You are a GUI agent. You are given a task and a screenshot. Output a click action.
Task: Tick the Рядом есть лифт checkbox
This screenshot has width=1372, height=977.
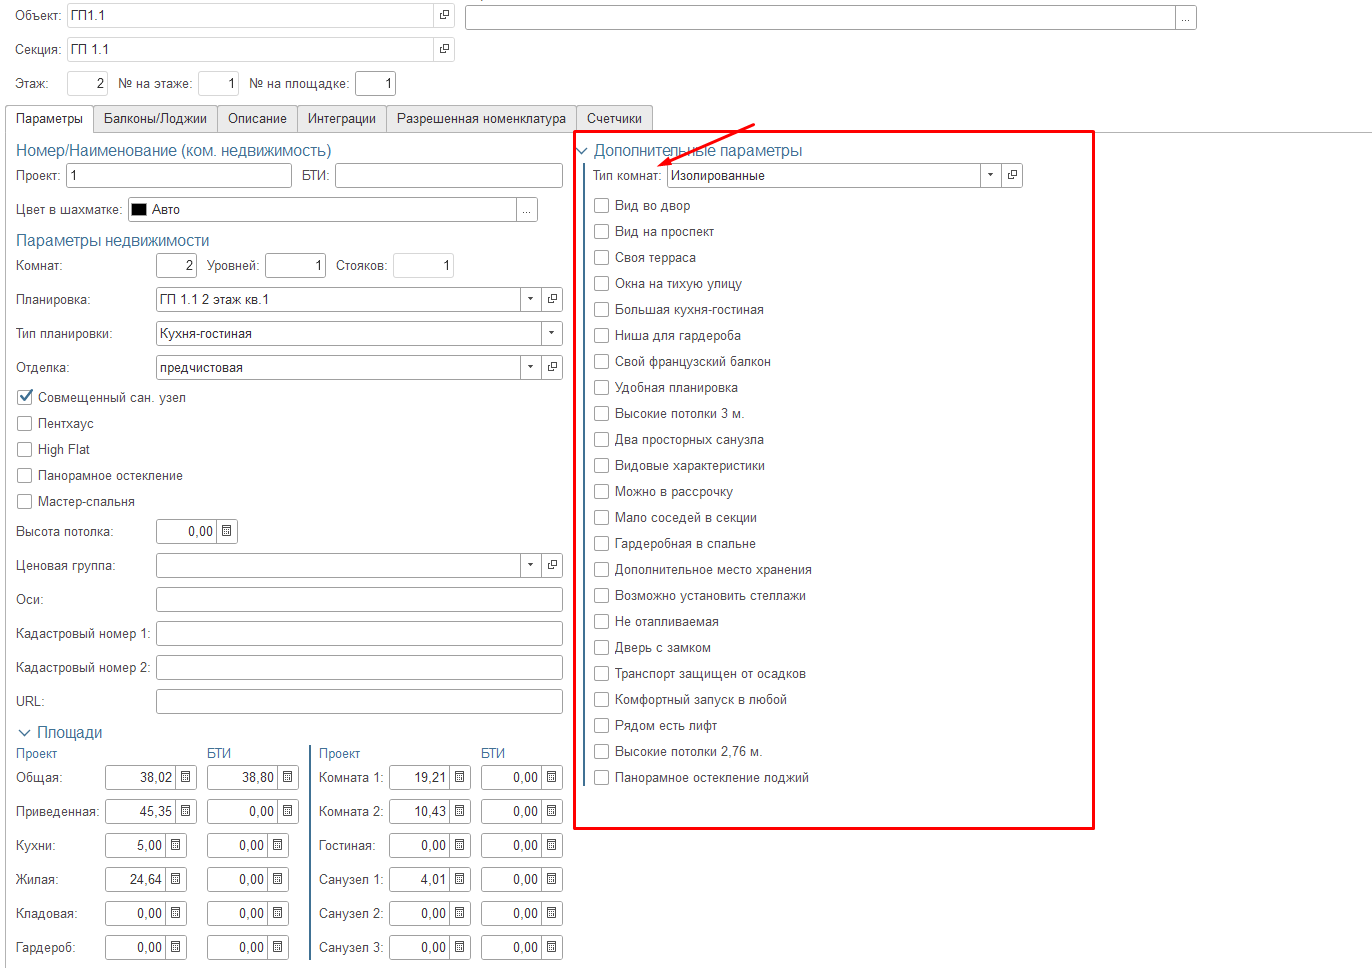(x=602, y=725)
